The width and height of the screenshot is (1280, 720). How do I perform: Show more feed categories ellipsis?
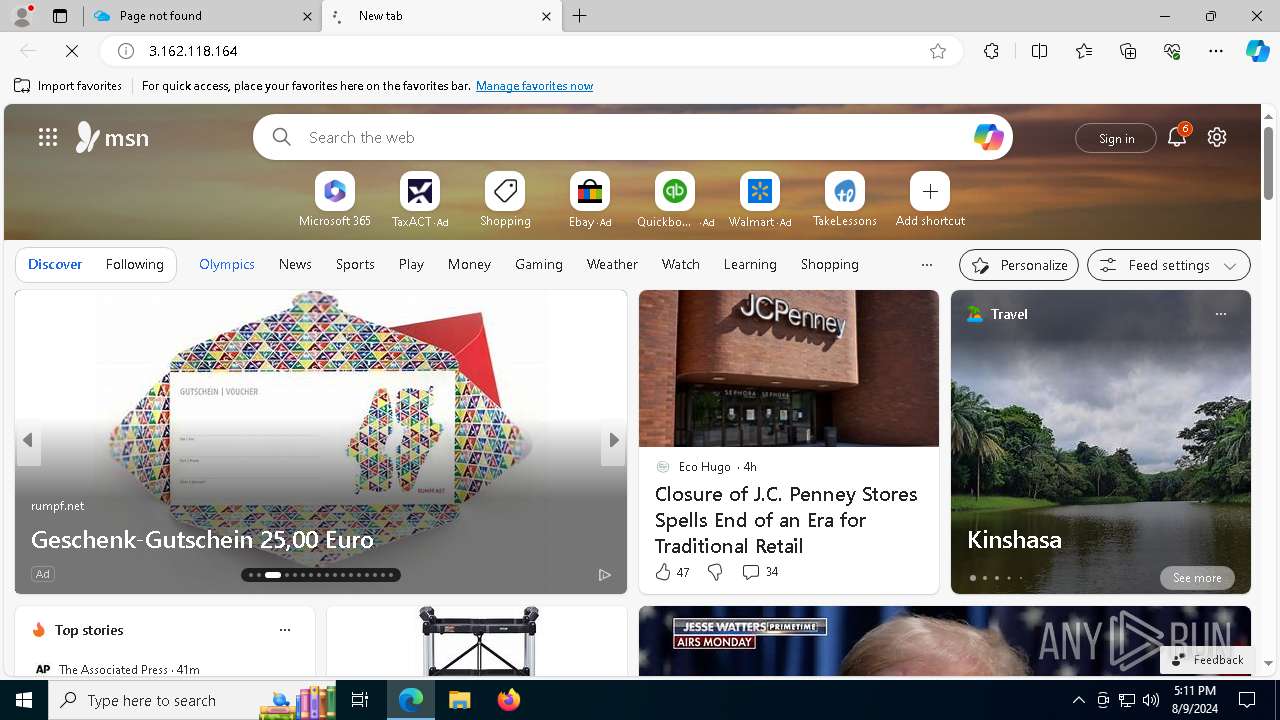926,265
